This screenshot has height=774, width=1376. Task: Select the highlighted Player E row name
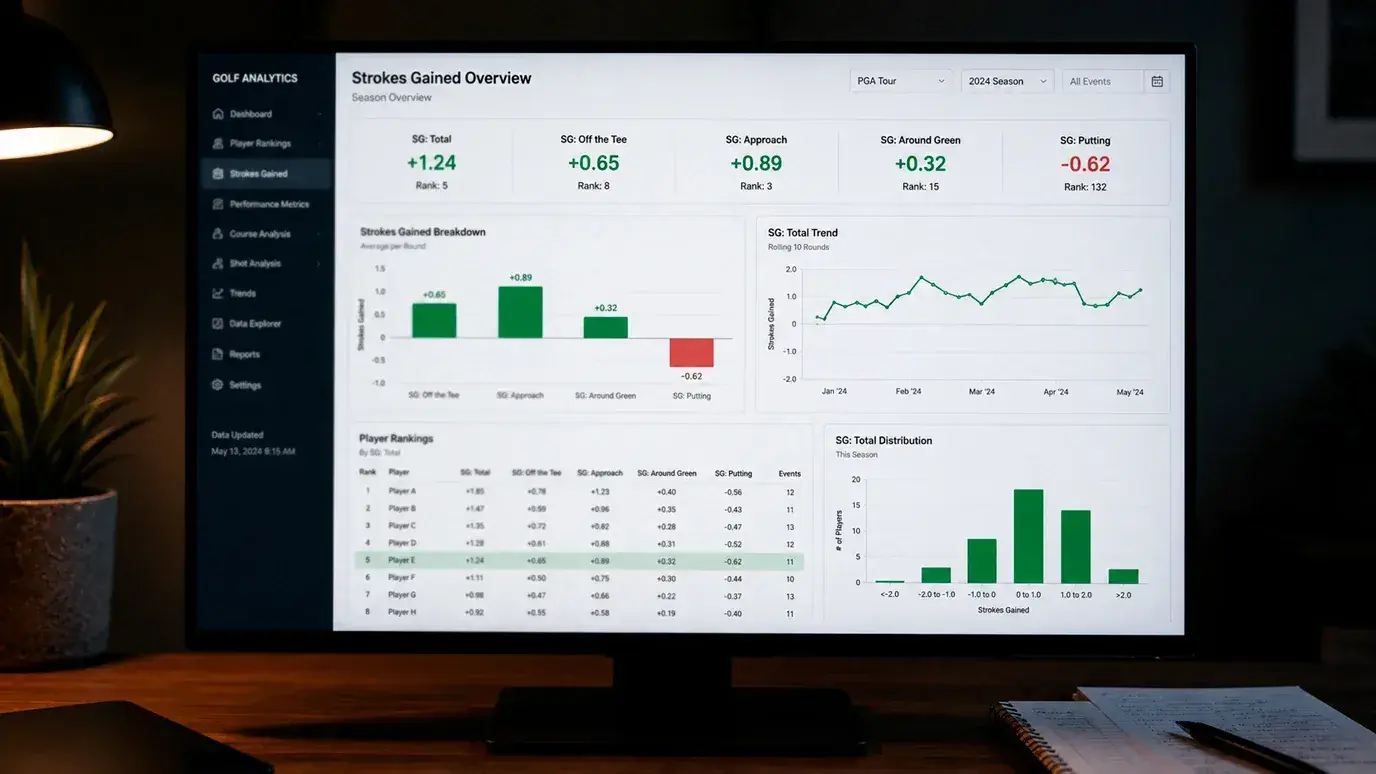tap(402, 561)
